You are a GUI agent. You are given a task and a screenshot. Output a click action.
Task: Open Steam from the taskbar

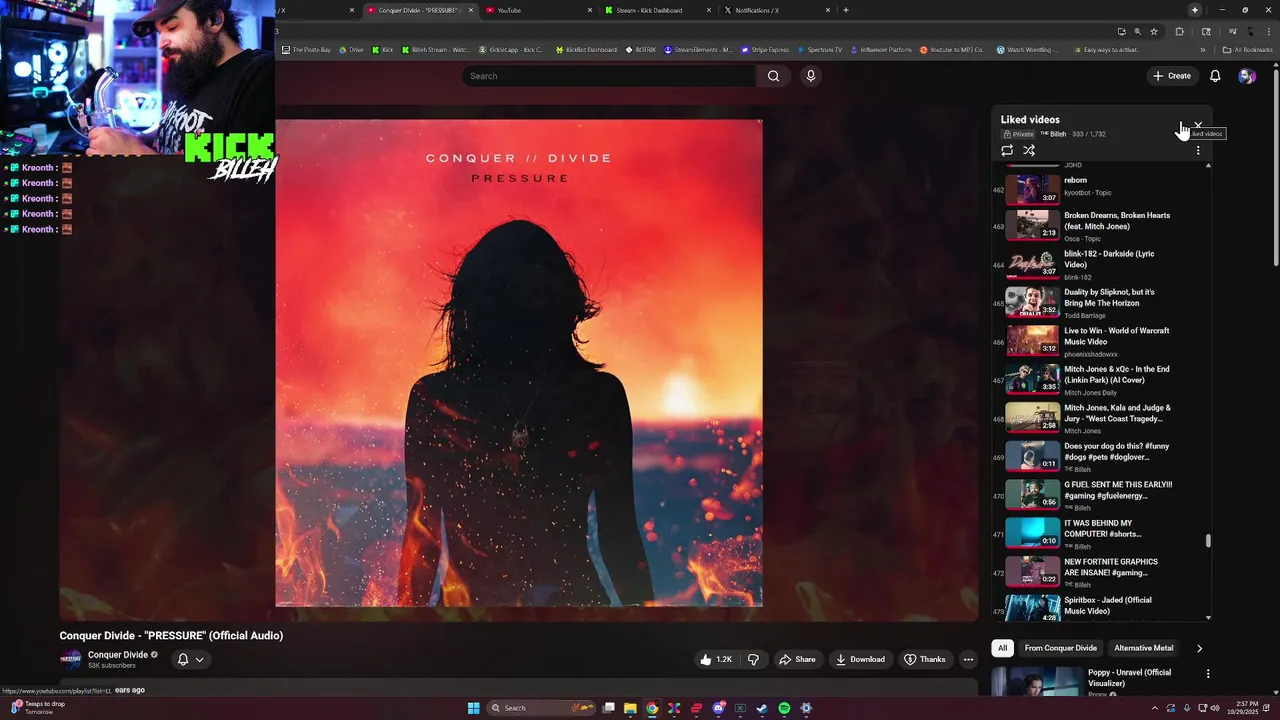click(x=762, y=708)
